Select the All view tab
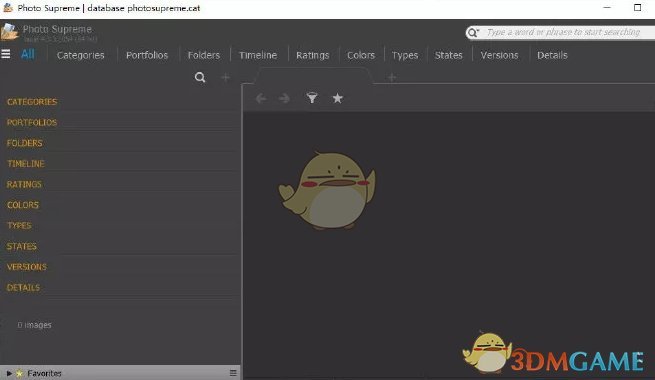655x380 pixels. pyautogui.click(x=28, y=54)
